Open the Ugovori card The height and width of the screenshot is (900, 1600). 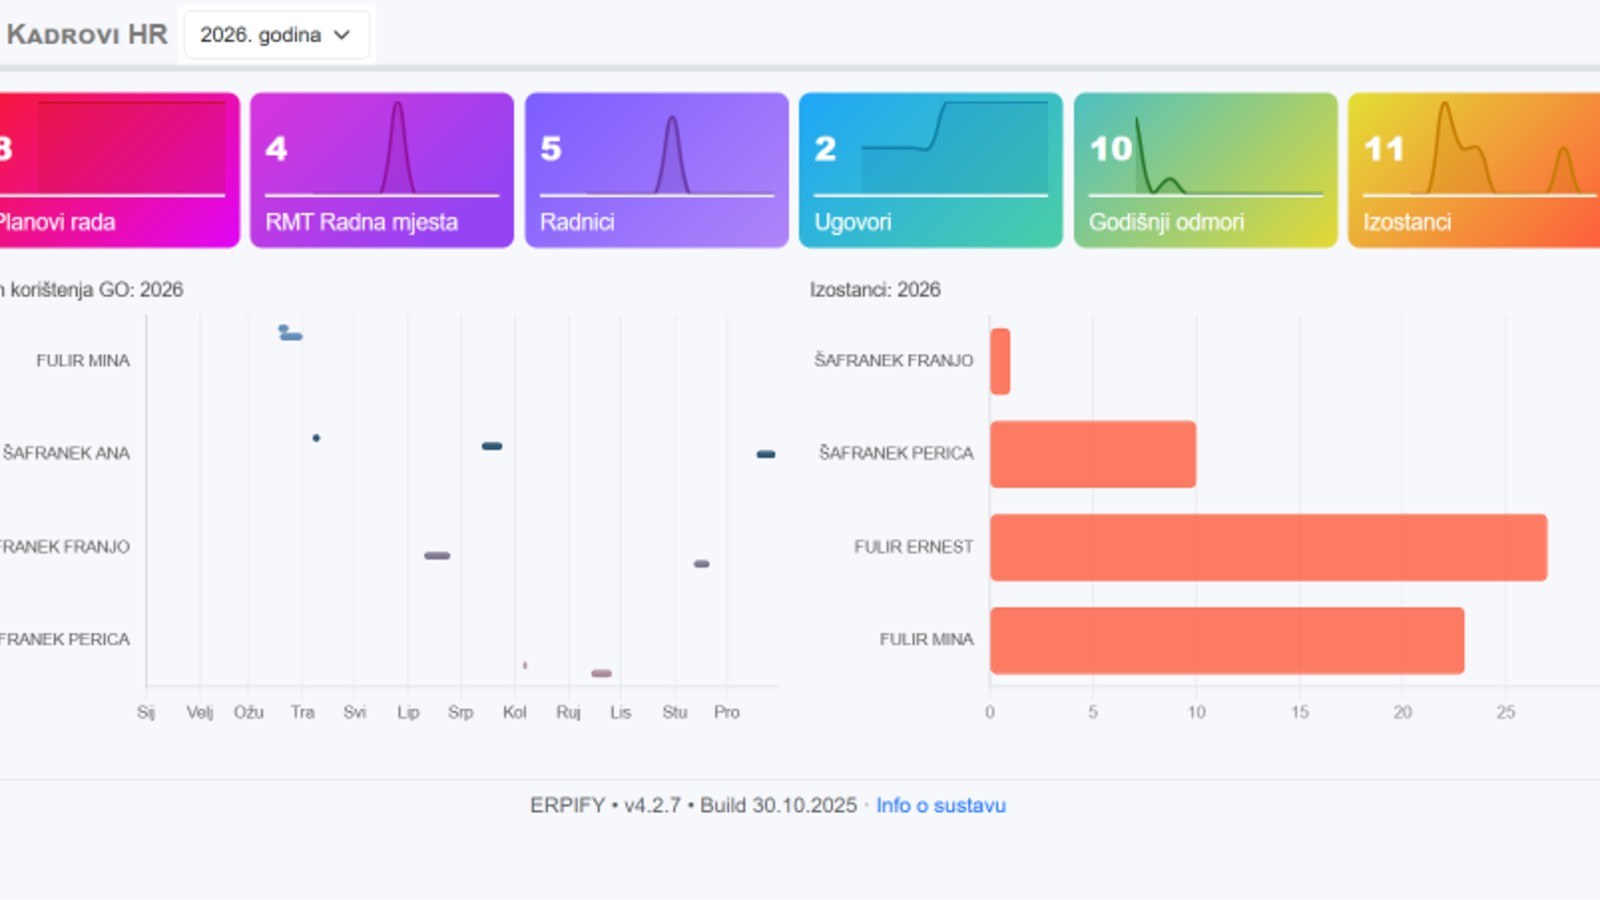(x=931, y=170)
